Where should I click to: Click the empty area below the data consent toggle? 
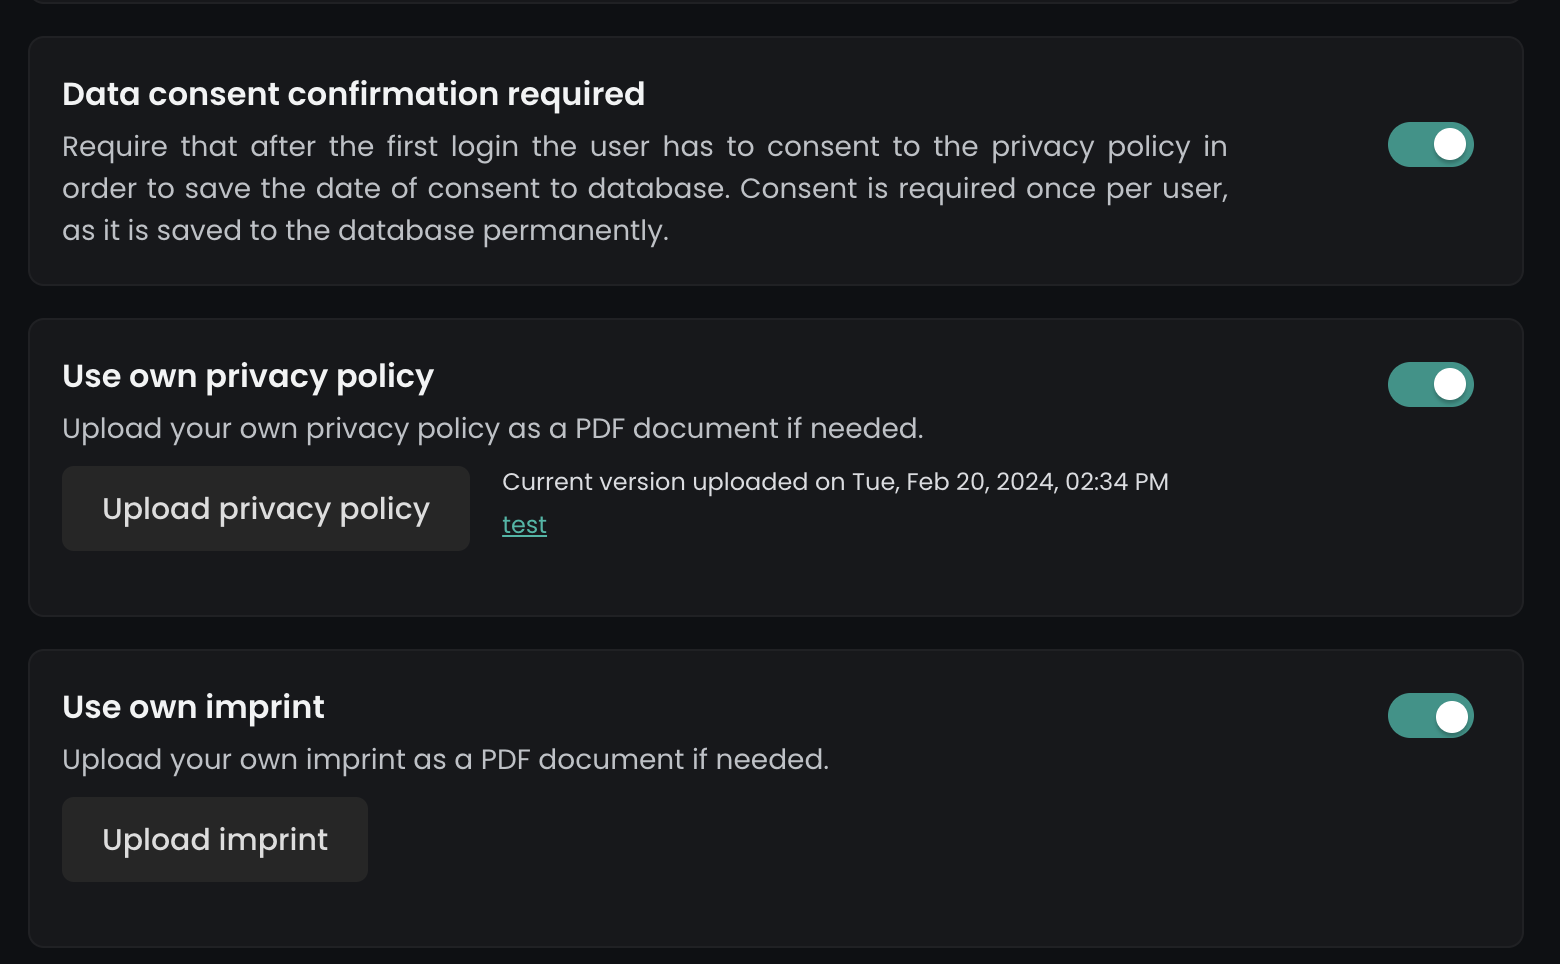click(1430, 230)
